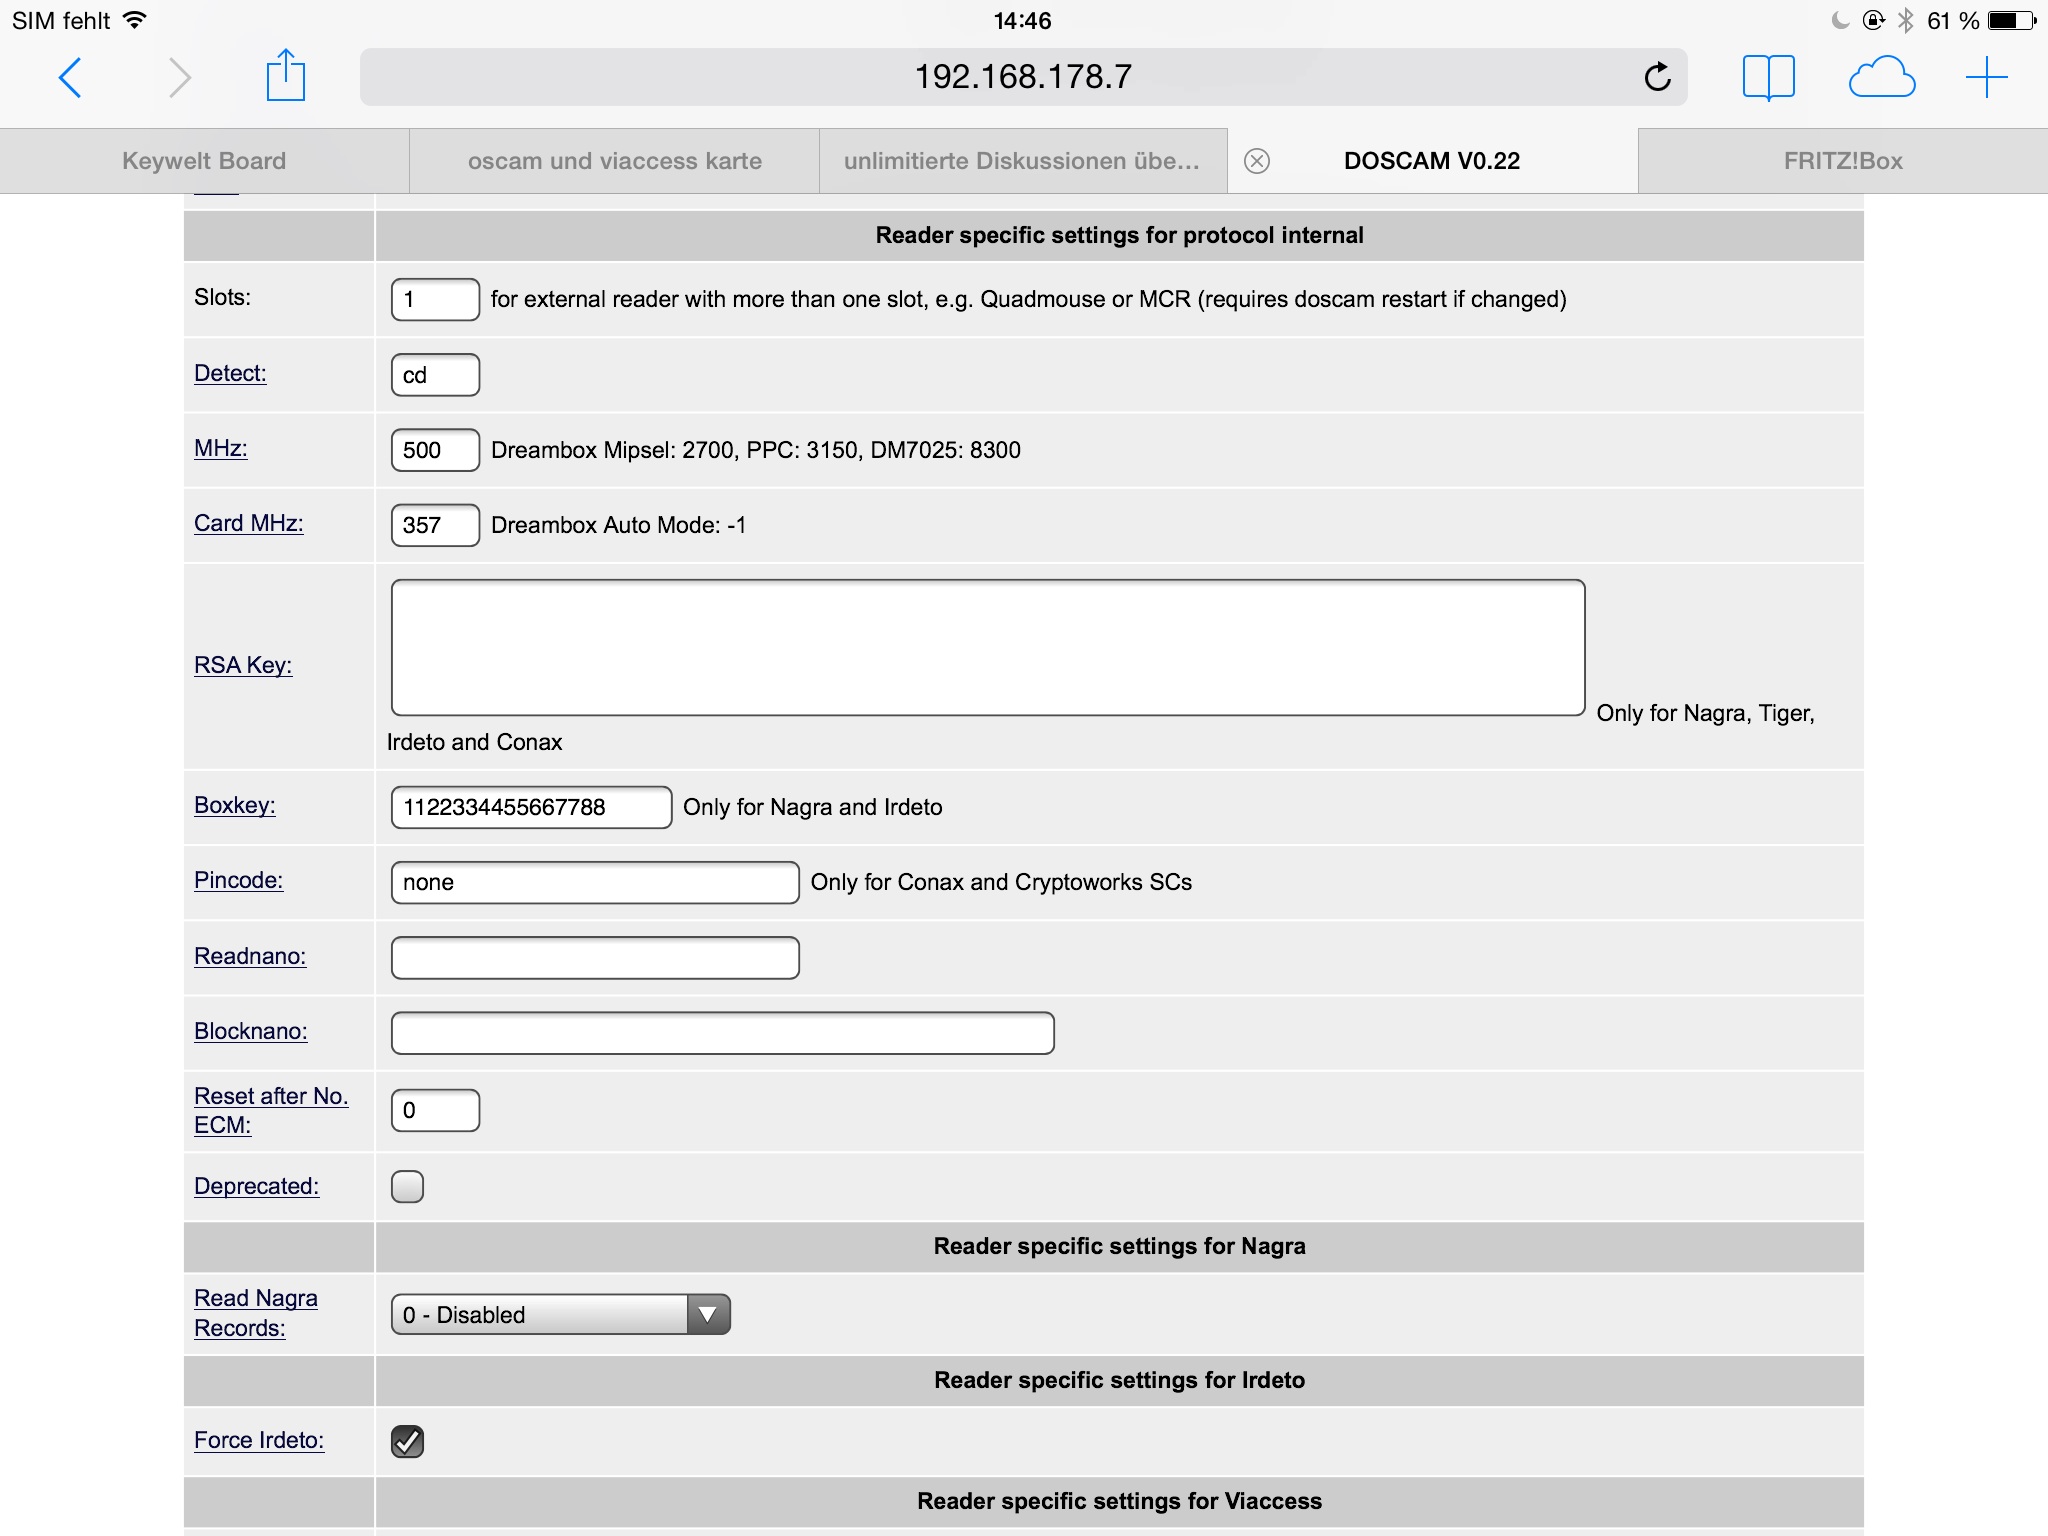Toggle the Deprecated checkbox
This screenshot has width=2048, height=1536.
(x=407, y=1186)
